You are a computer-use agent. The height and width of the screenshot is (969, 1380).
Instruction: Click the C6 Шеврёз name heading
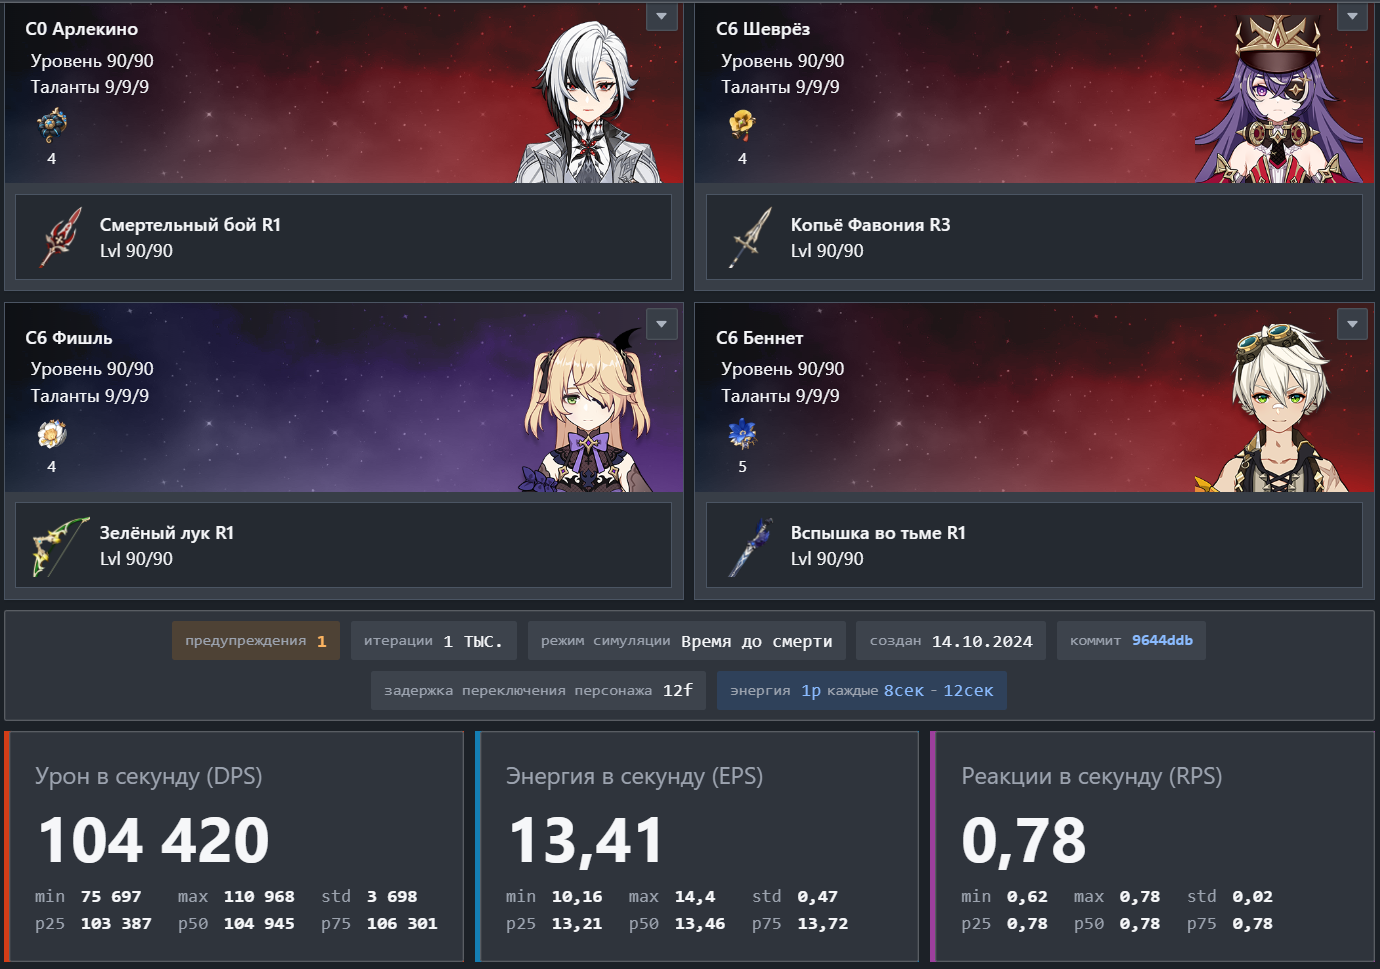click(x=763, y=29)
